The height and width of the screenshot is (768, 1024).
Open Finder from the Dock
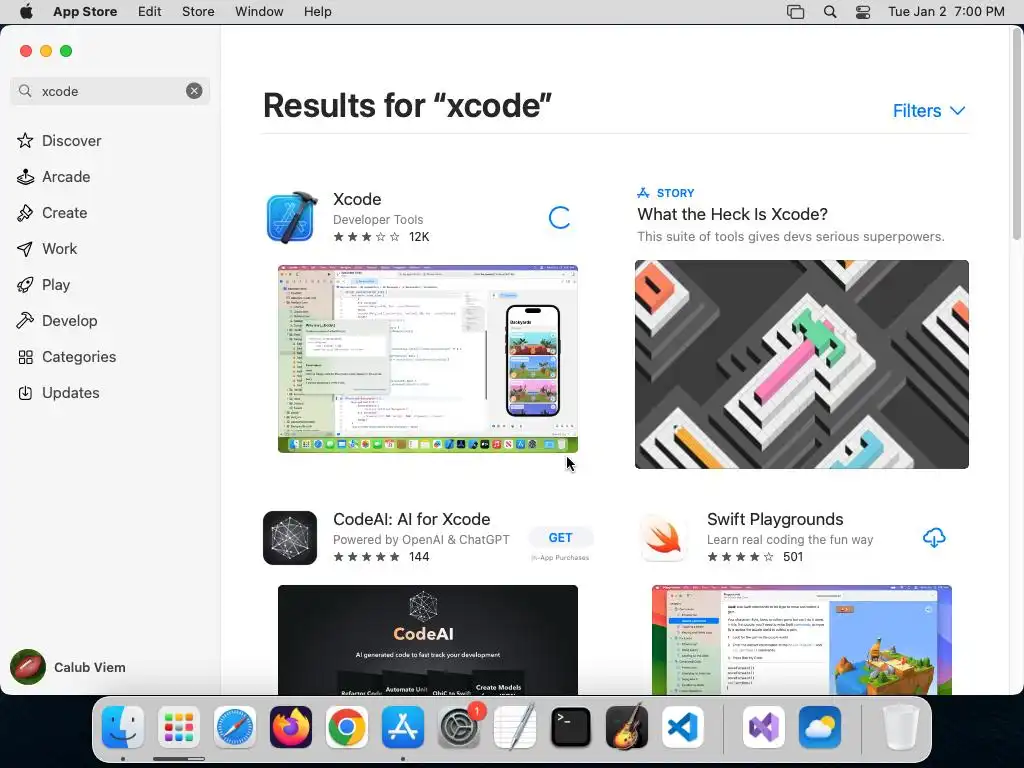(123, 727)
